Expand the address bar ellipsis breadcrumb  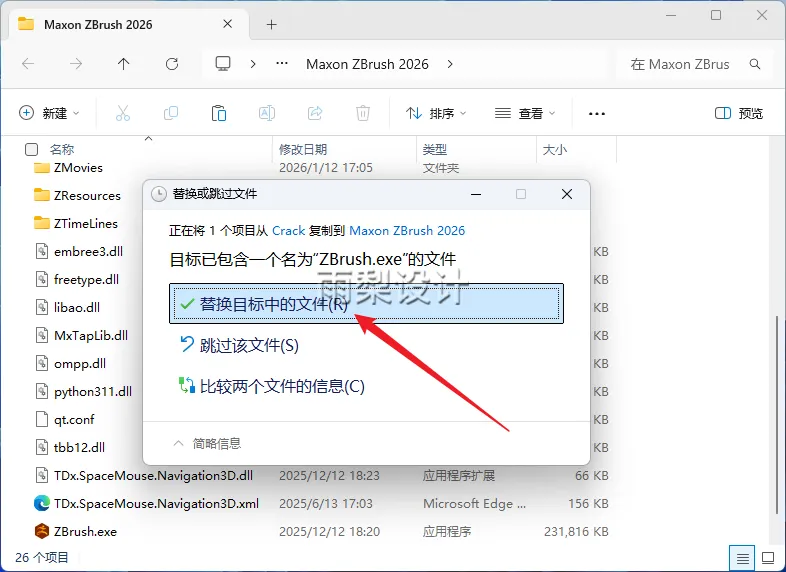point(282,64)
